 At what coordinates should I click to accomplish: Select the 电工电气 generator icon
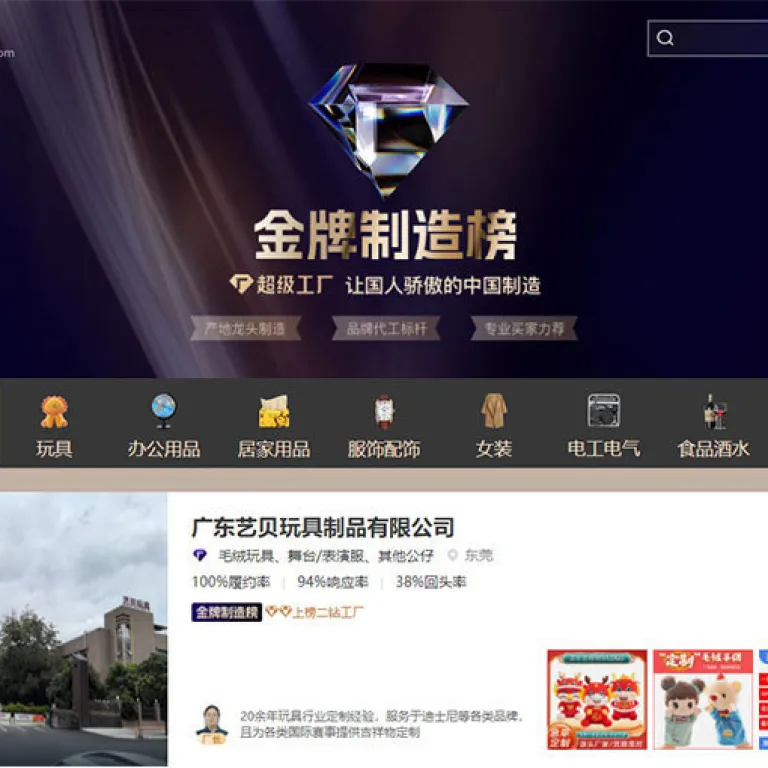(603, 410)
